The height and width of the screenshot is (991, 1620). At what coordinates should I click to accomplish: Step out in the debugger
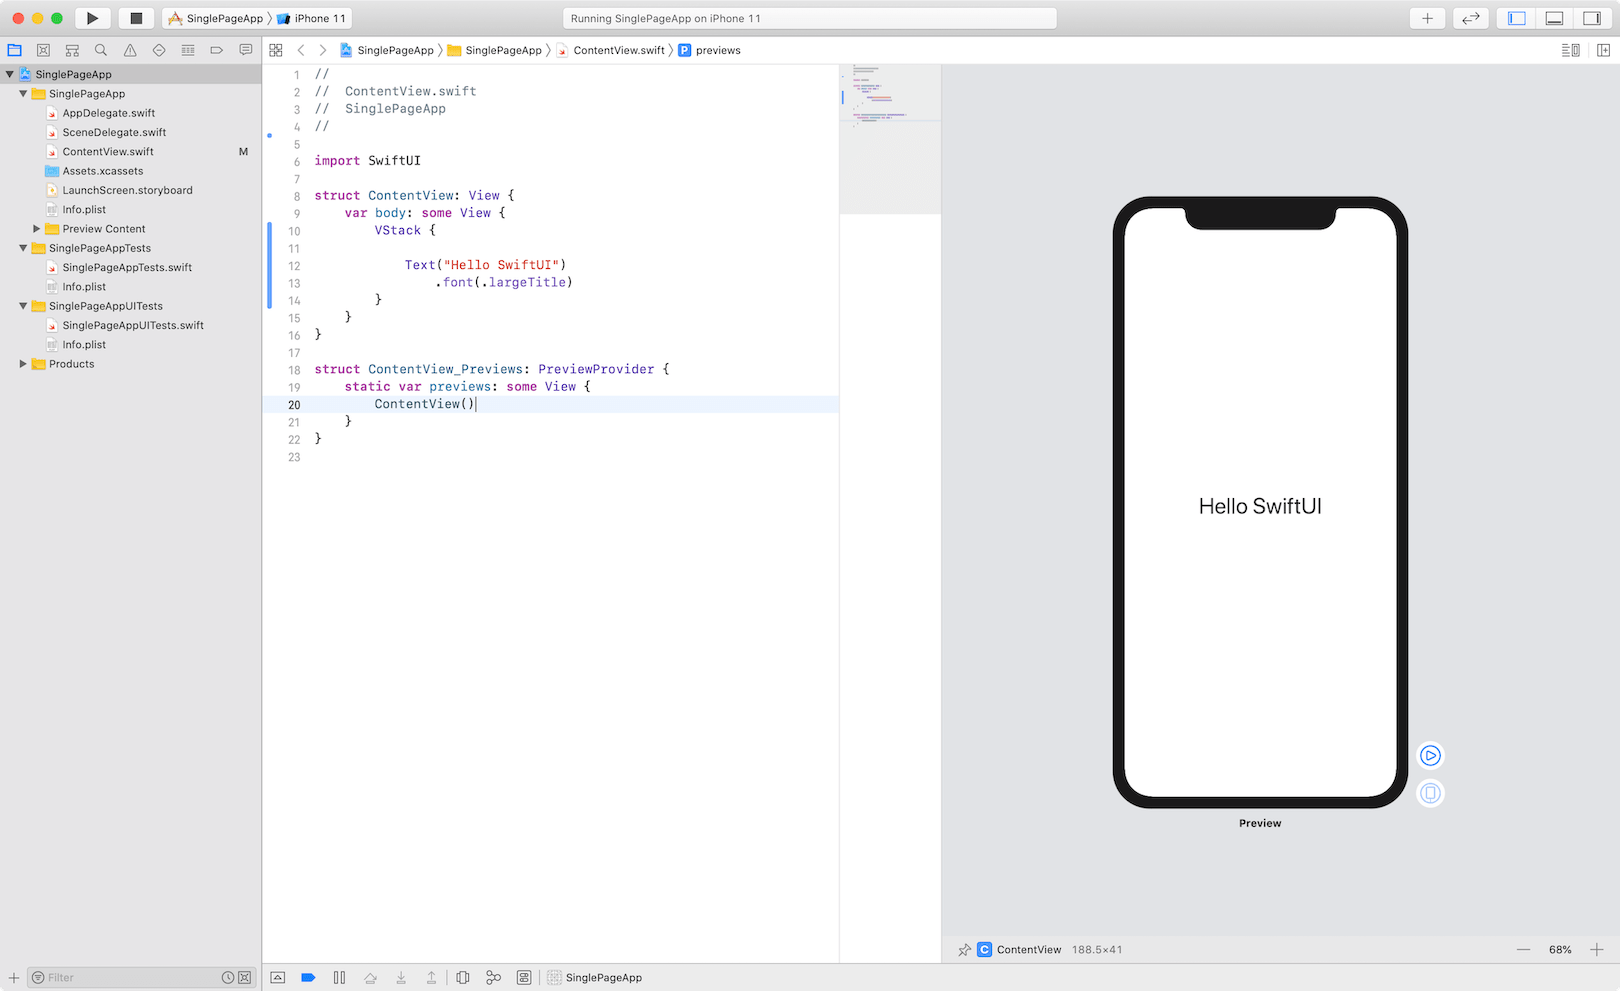point(432,978)
